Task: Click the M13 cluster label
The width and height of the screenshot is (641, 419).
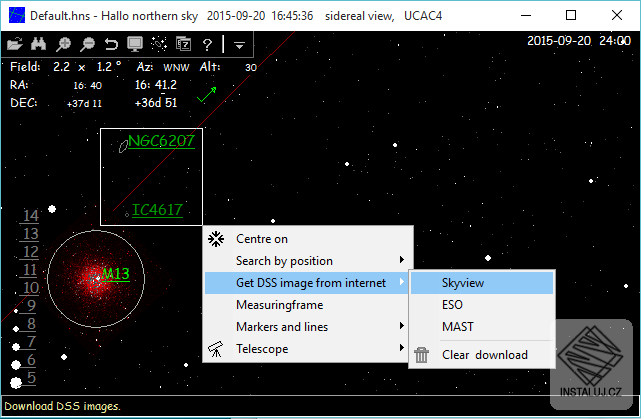Action: tap(115, 274)
